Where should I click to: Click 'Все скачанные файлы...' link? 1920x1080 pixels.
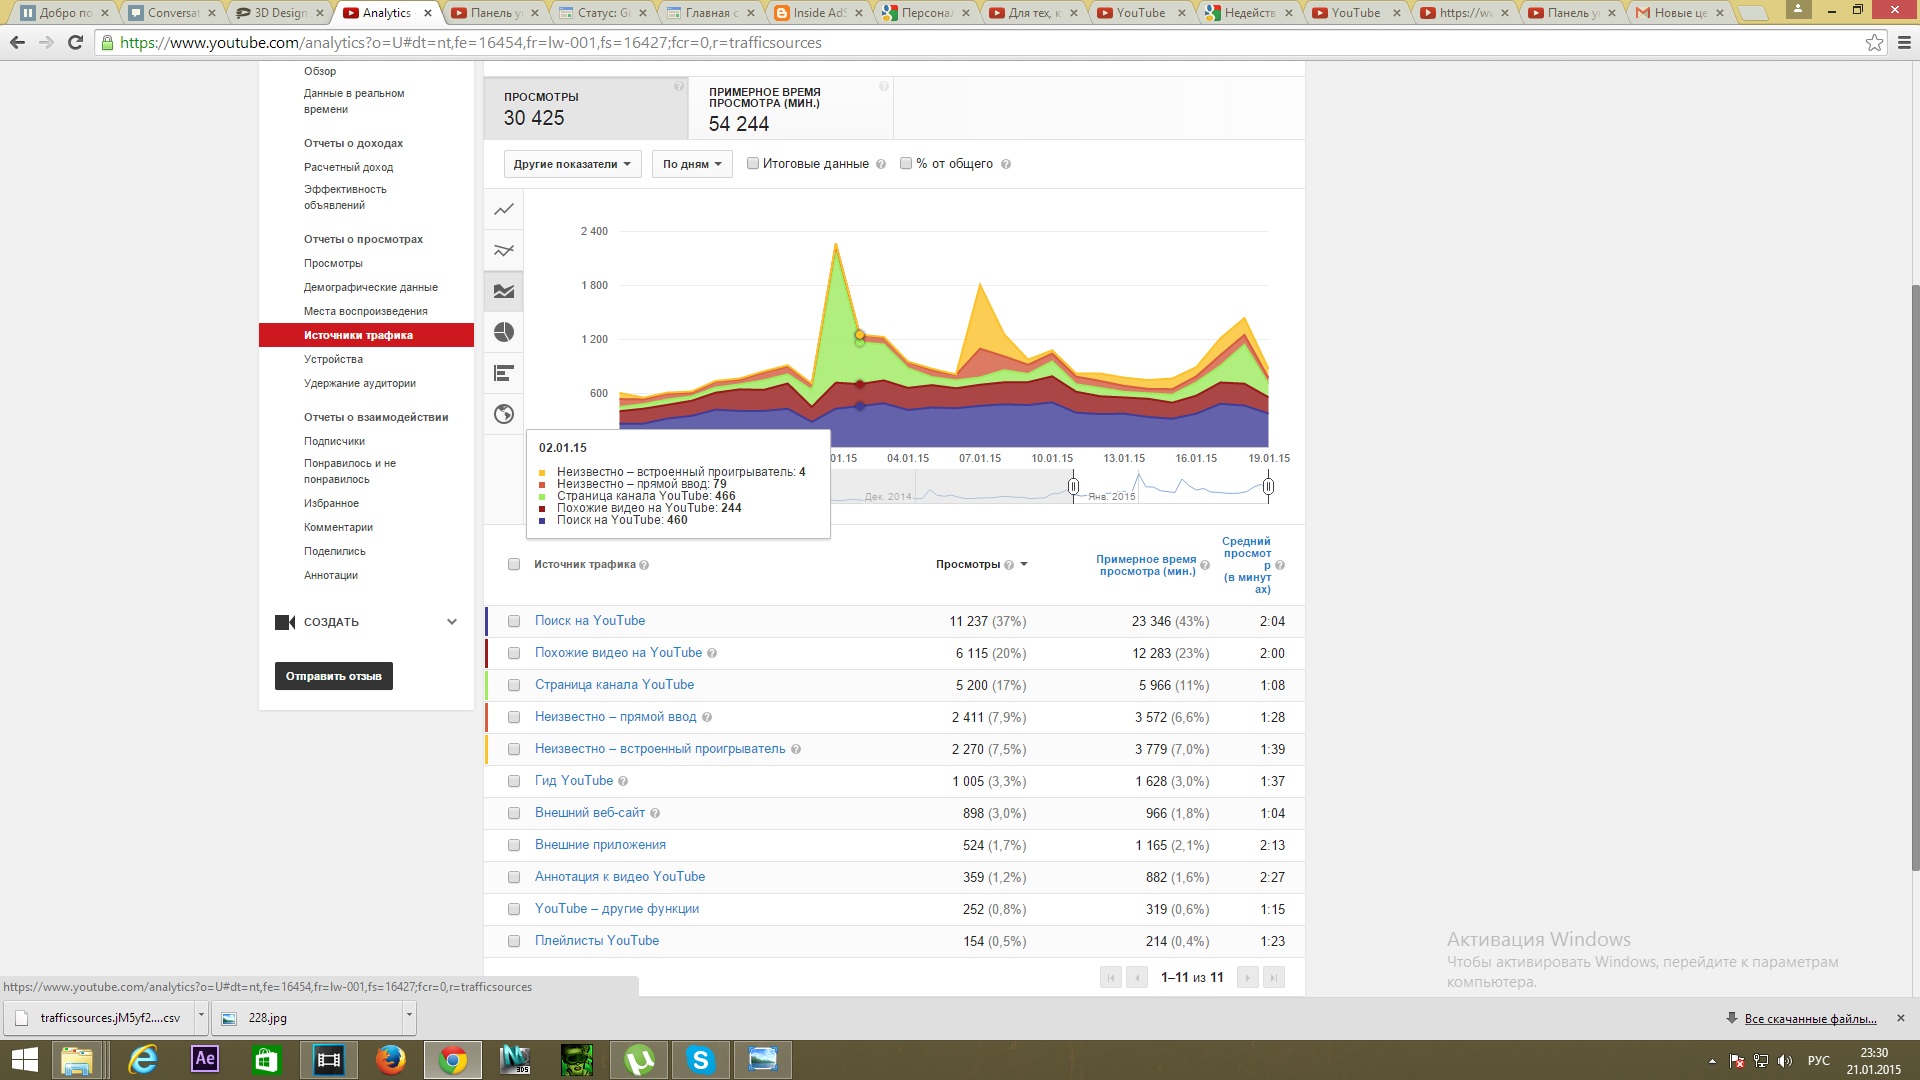point(1810,1019)
